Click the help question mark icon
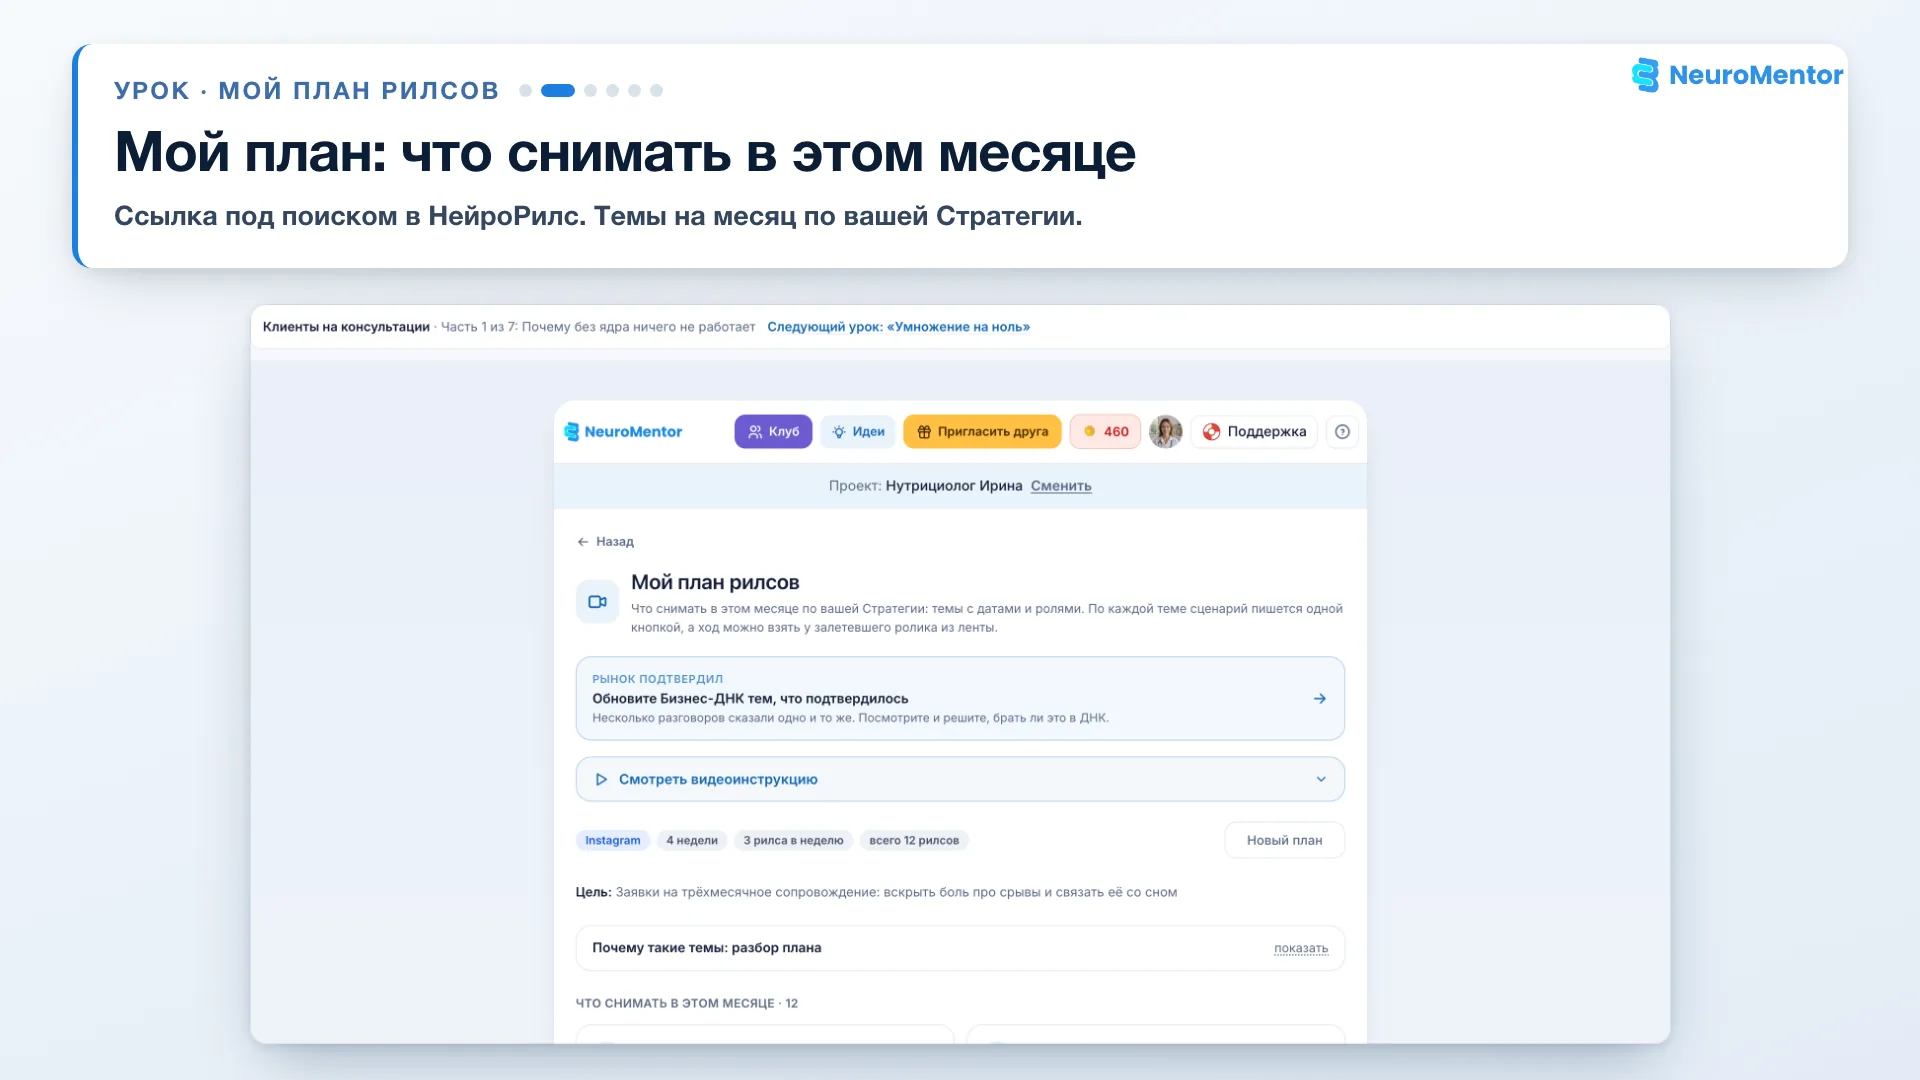 coord(1342,432)
